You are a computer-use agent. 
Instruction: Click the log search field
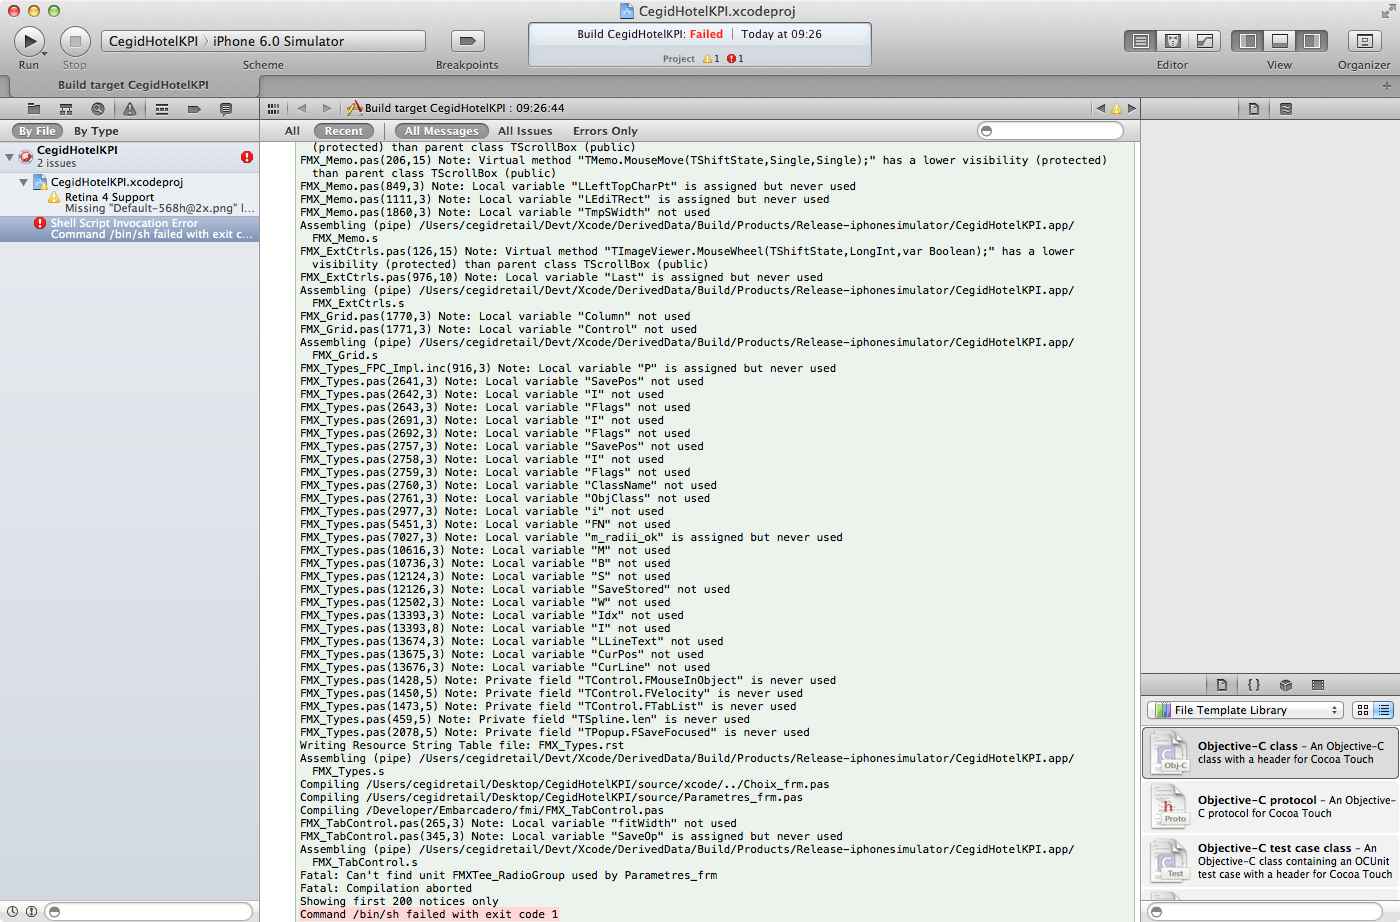click(1050, 131)
